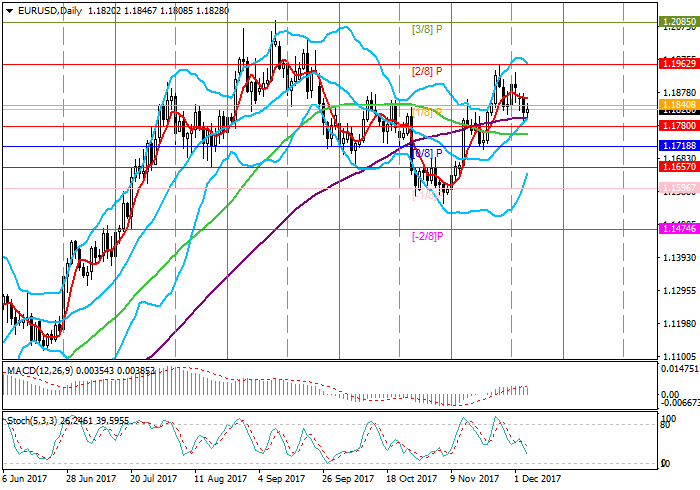Click the 9 Nov 2017 date label
The image size is (700, 490).
(475, 479)
